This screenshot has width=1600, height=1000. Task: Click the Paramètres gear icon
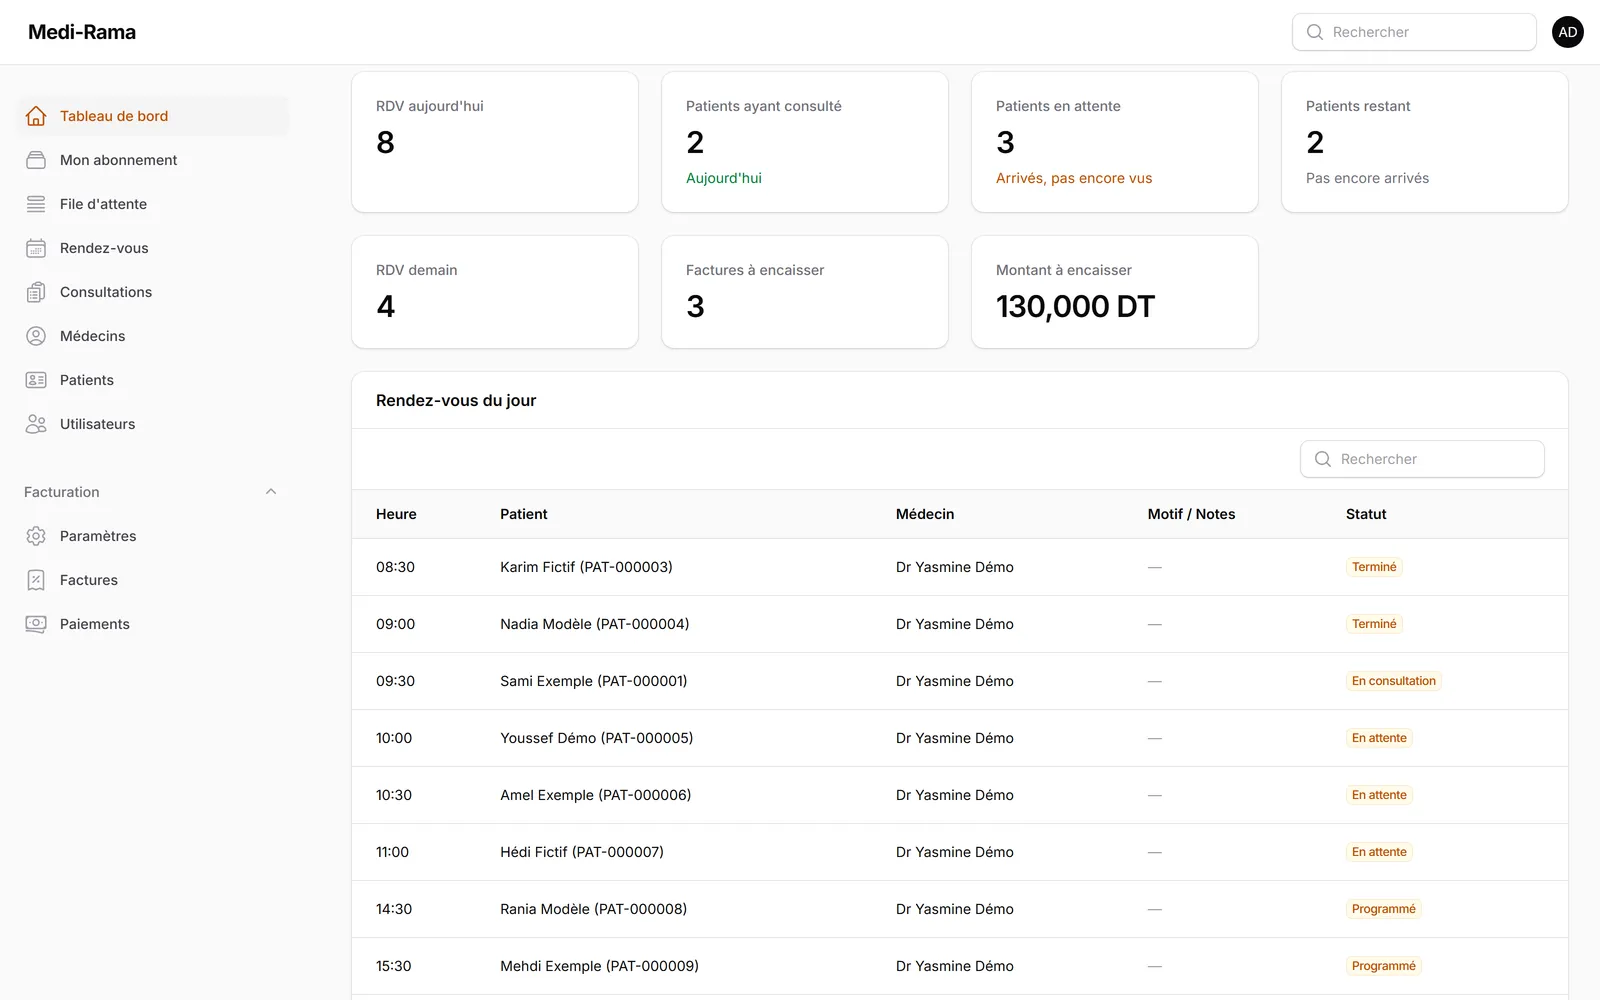pos(36,536)
